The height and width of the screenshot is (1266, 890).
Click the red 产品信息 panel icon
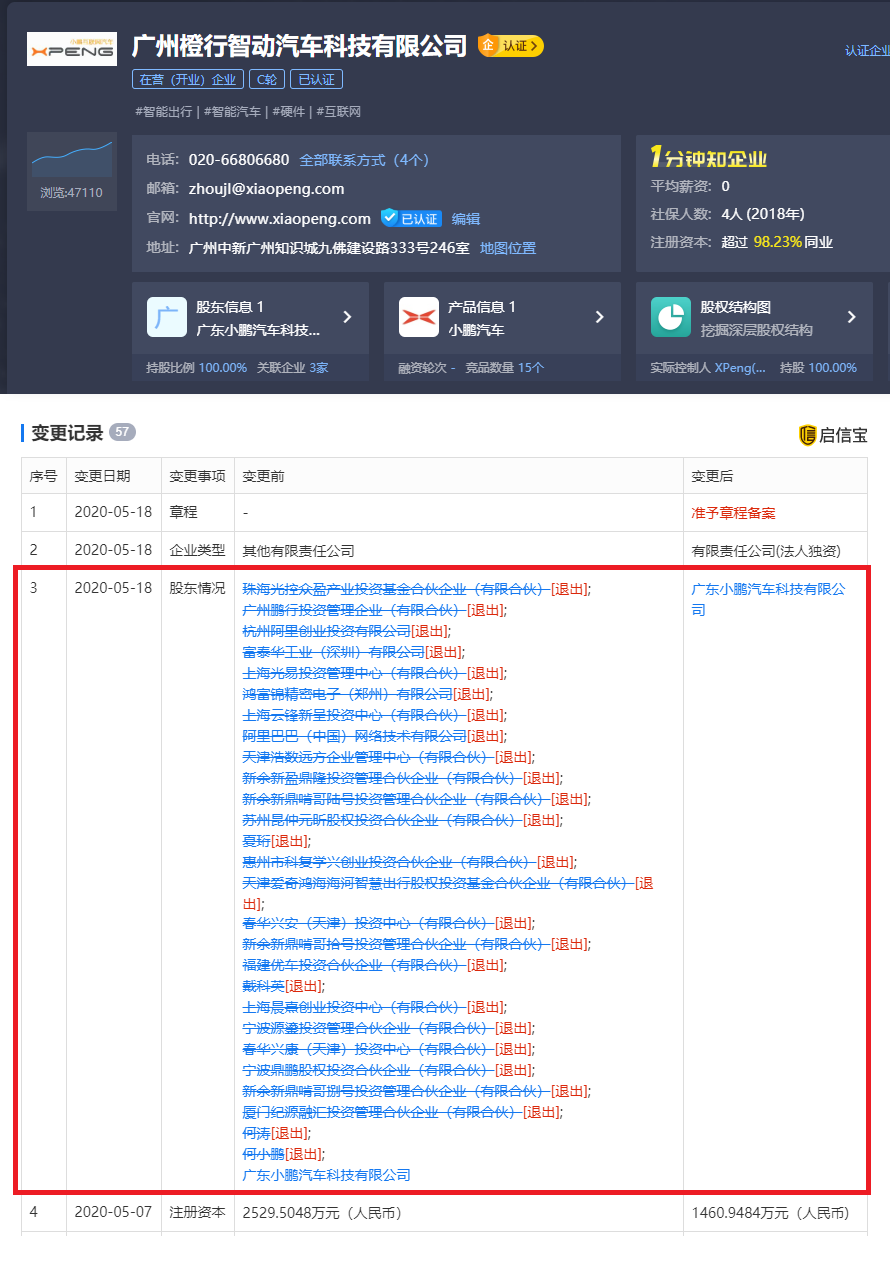coord(419,318)
